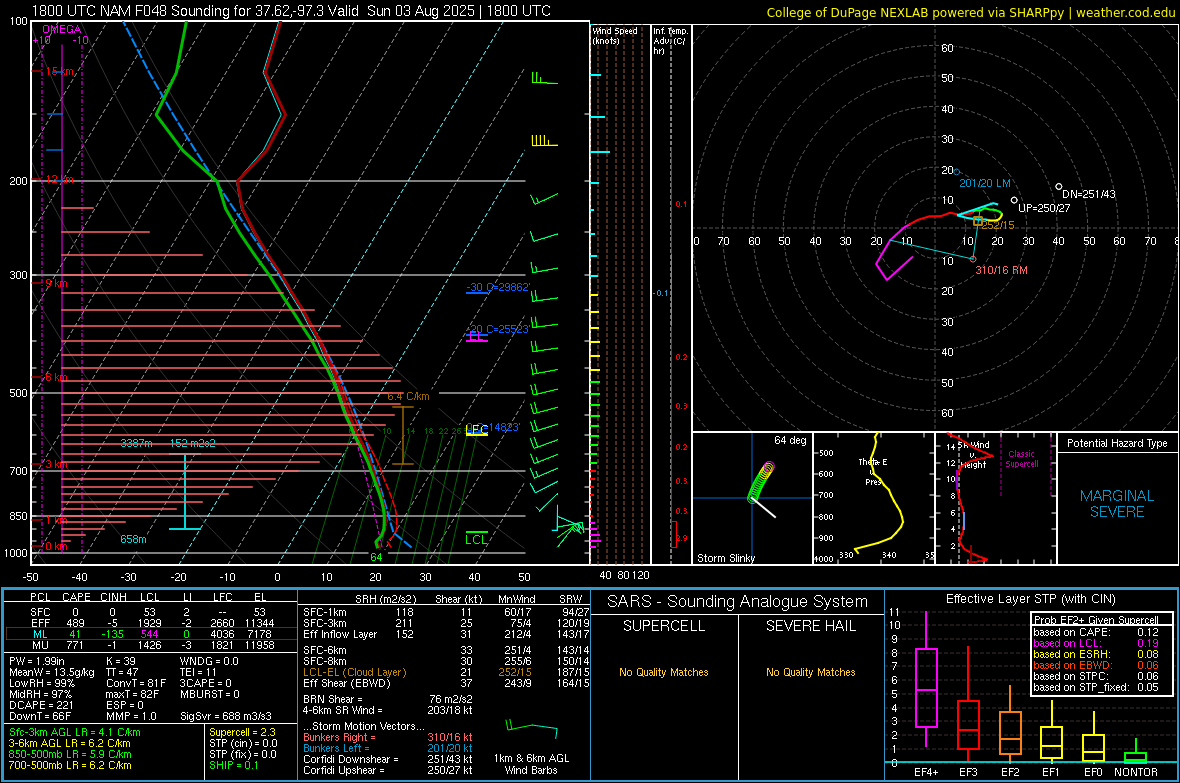
Task: Click the Eff Inflow Layer row label
Action: 340,635
